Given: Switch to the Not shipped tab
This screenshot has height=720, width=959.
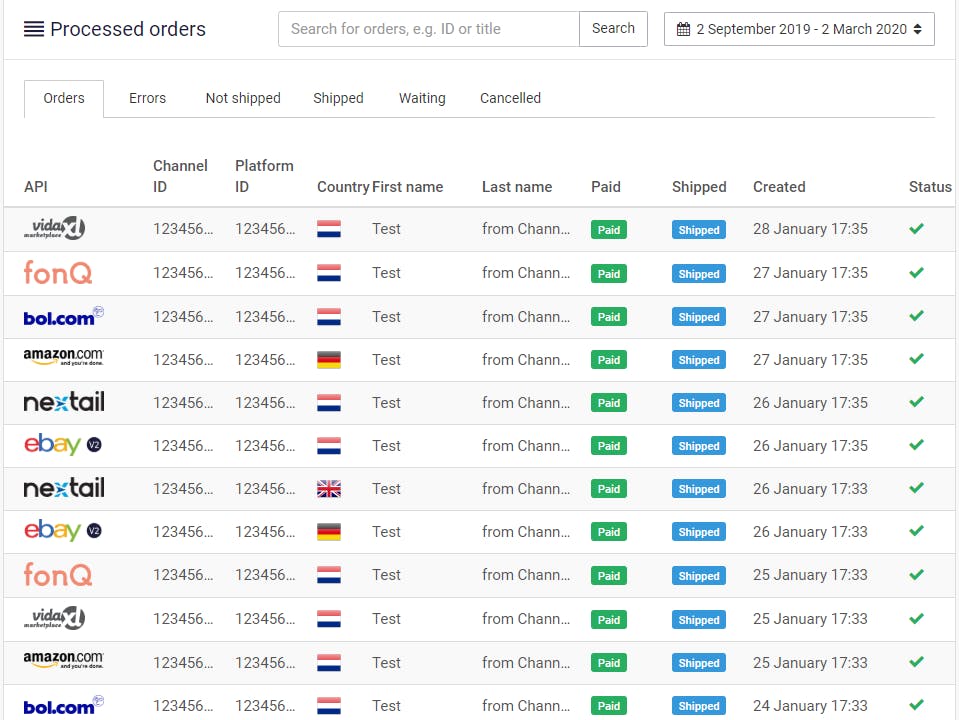Looking at the screenshot, I should [243, 98].
